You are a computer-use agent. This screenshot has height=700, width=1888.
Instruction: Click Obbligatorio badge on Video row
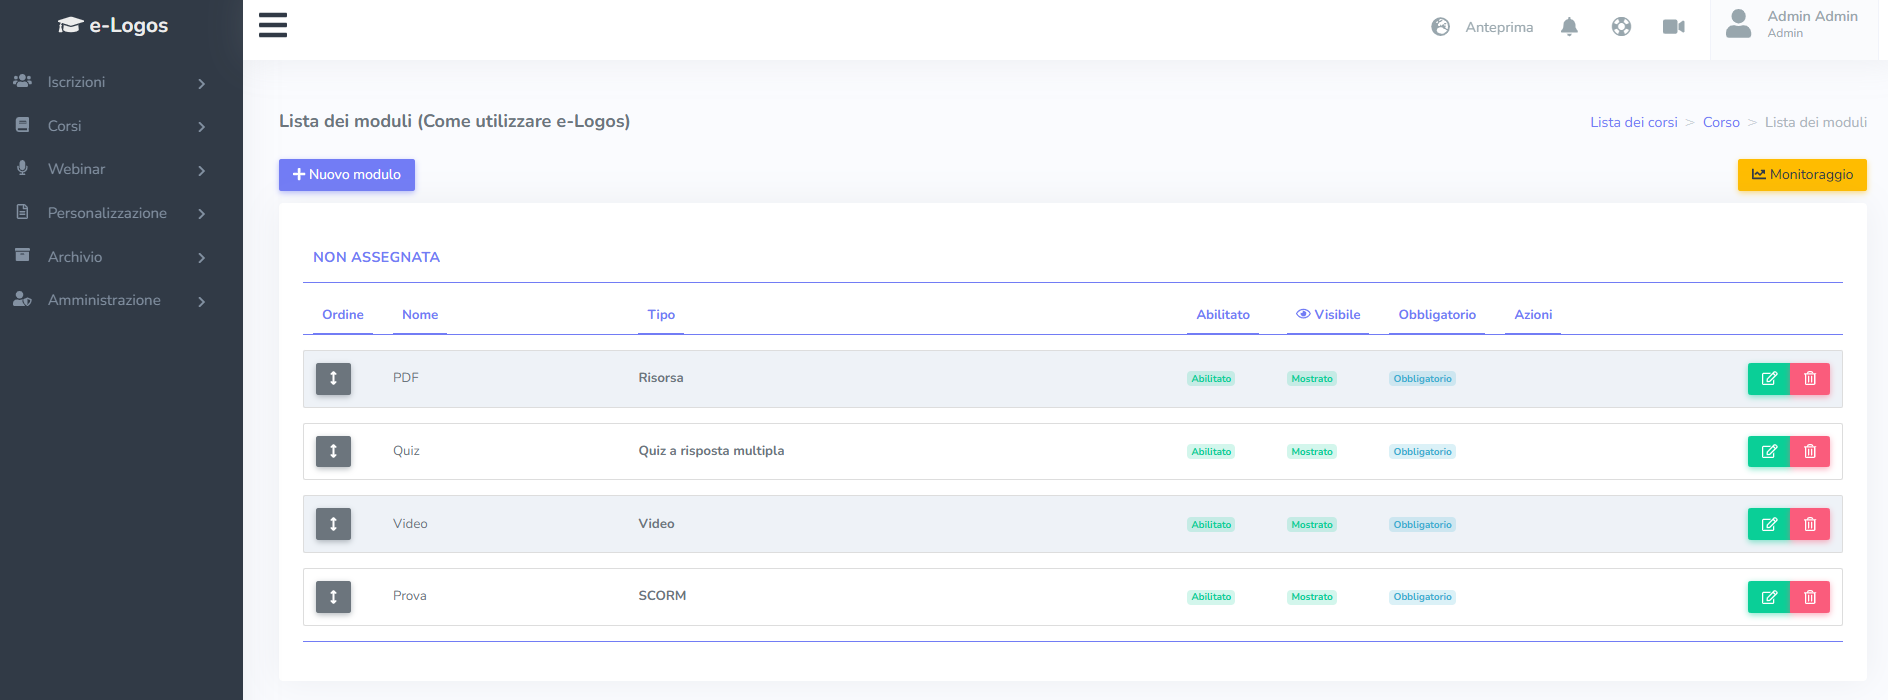1422,525
